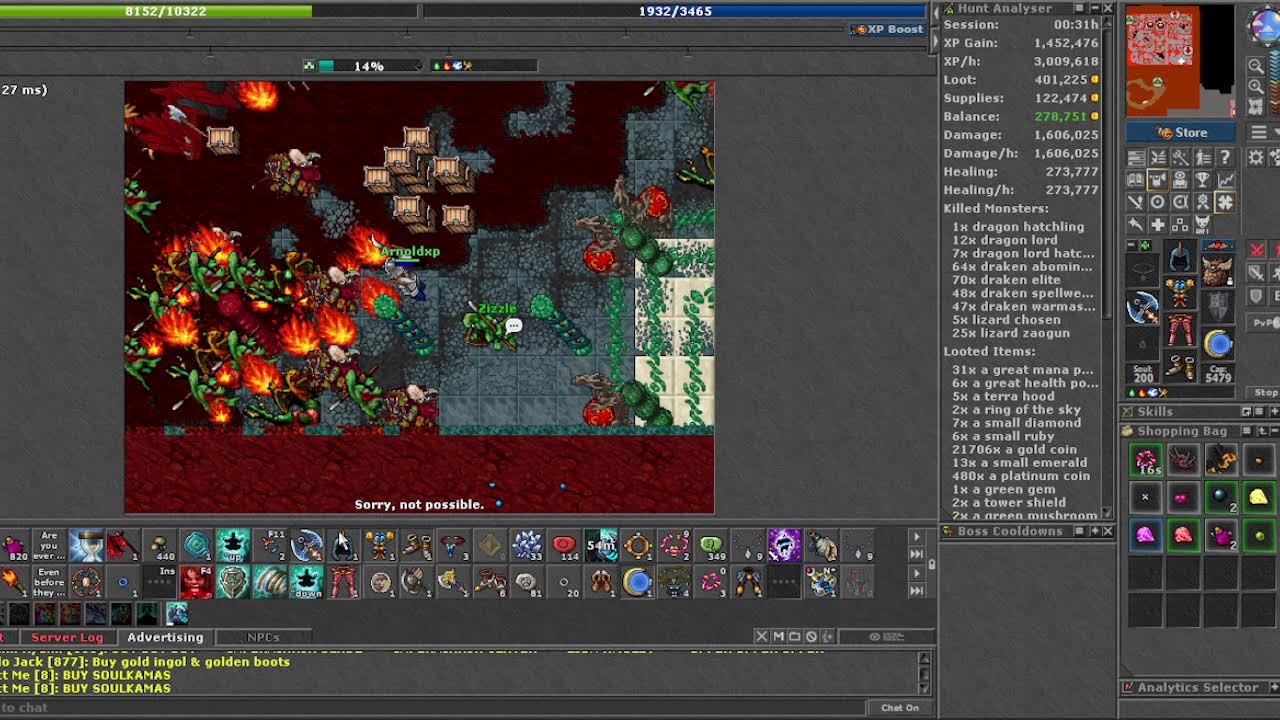This screenshot has width=1280, height=720.
Task: Click the hourglass action bar slot
Action: 86,546
